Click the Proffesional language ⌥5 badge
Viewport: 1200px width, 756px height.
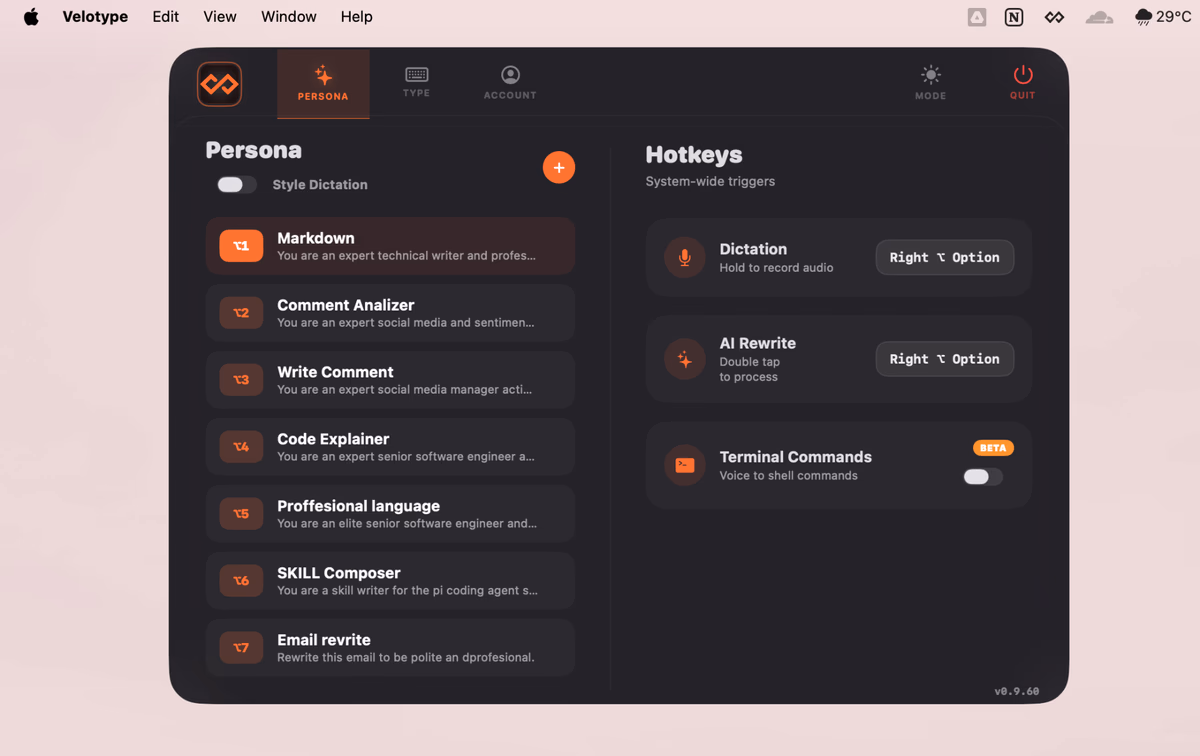pyautogui.click(x=241, y=514)
